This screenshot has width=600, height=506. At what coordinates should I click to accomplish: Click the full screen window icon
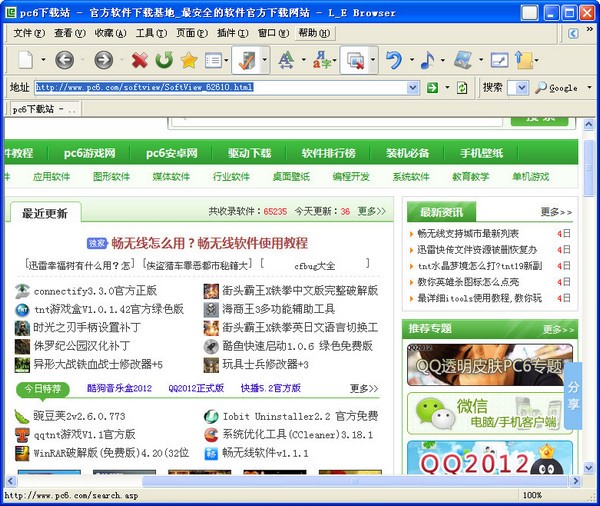pos(499,60)
